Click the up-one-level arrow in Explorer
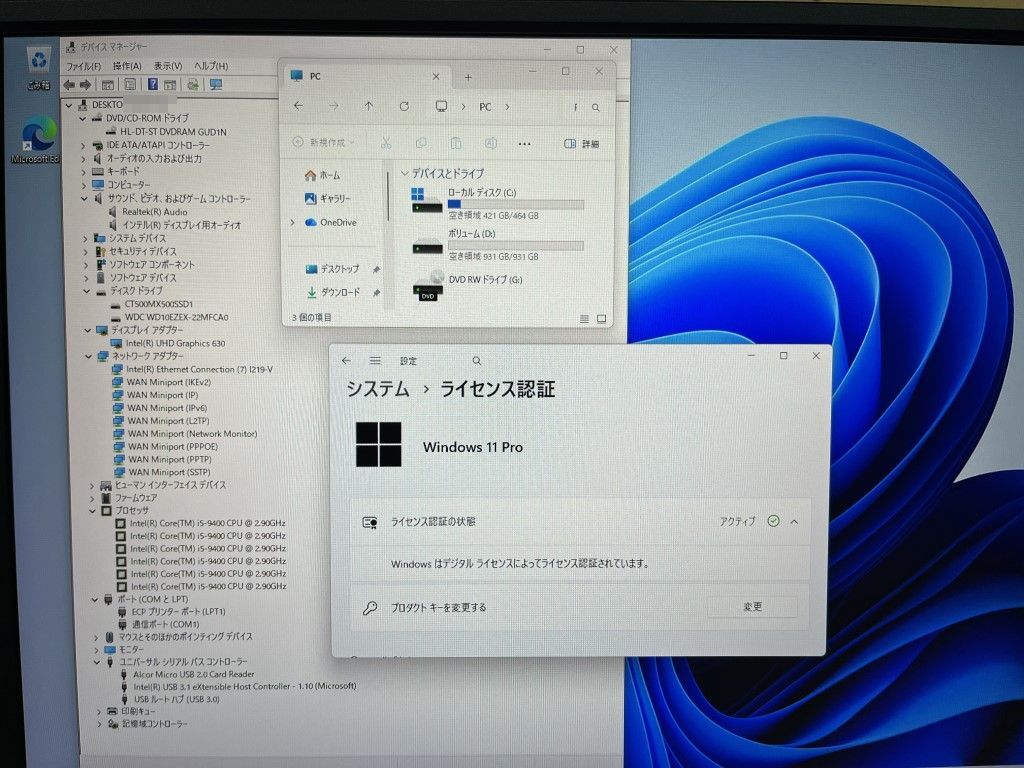 tap(370, 107)
